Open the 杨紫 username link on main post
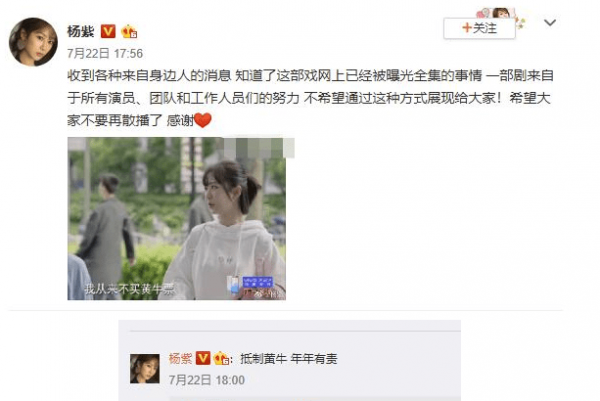This screenshot has width=600, height=401. pos(81,31)
